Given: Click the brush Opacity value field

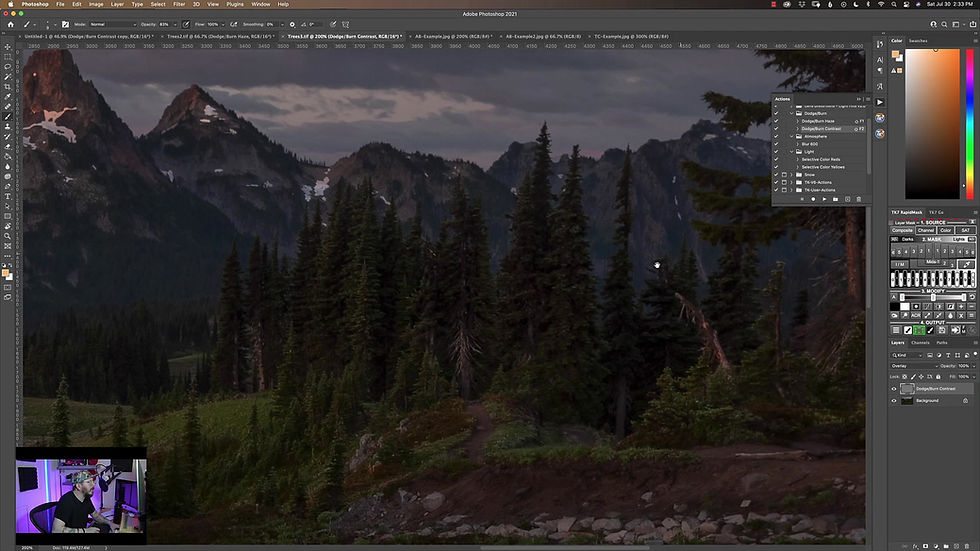Looking at the screenshot, I should coord(166,24).
